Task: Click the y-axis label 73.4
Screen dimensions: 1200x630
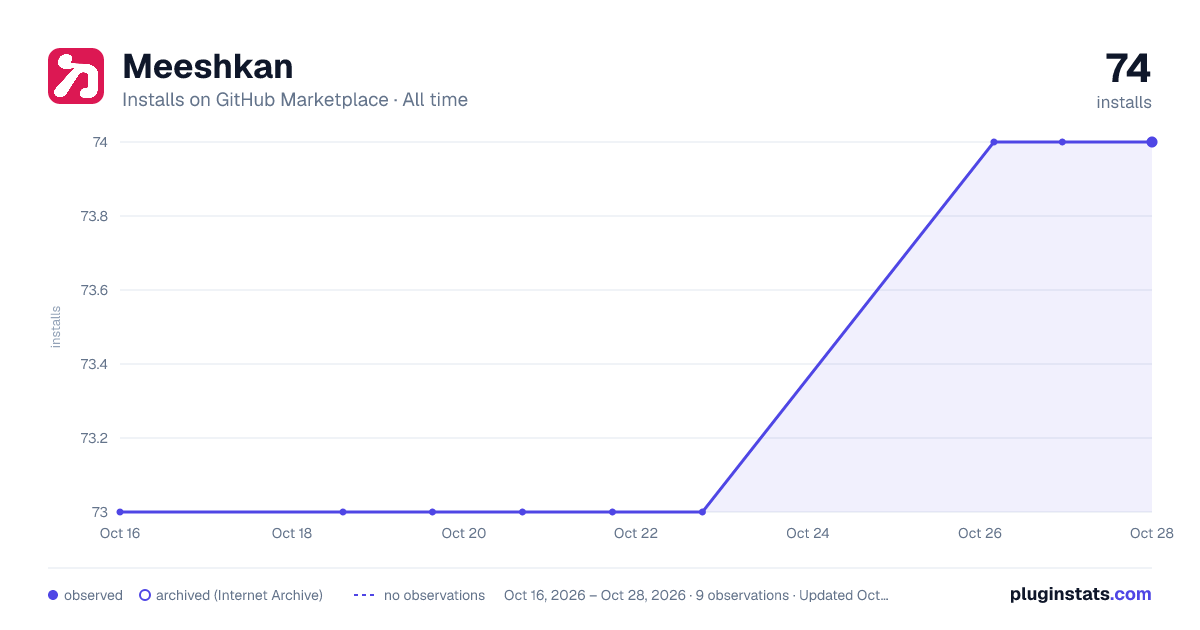Action: [95, 364]
